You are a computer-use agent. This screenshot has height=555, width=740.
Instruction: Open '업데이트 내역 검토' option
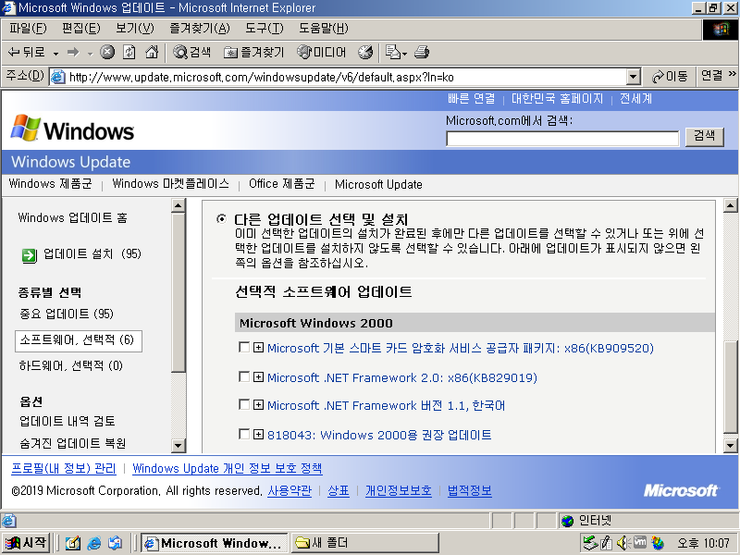(x=67, y=421)
